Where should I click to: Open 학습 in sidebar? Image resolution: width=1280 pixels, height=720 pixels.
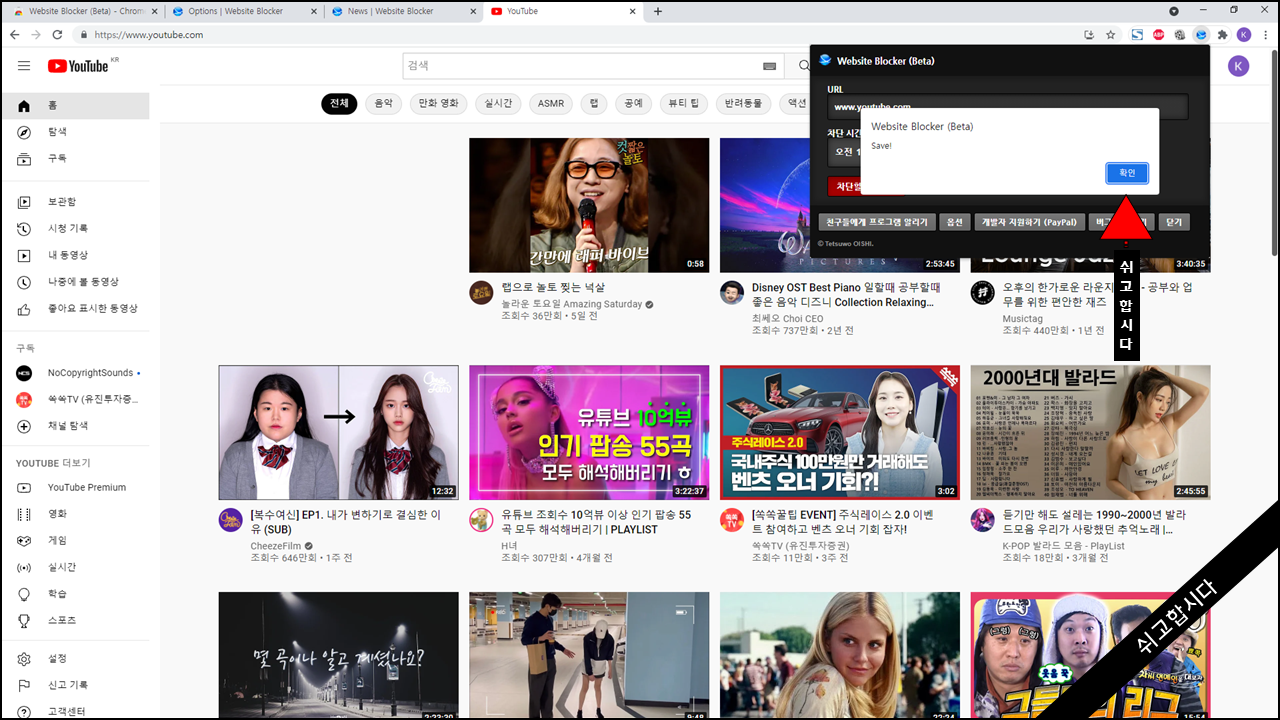[x=75, y=594]
